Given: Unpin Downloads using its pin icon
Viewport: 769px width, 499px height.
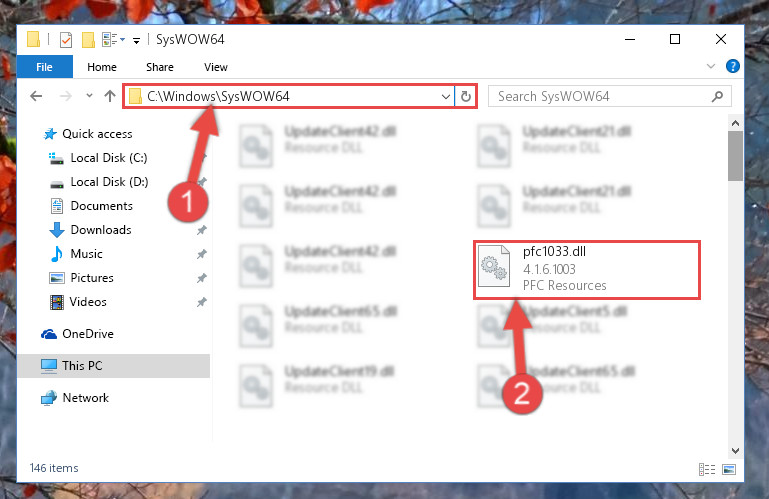Looking at the screenshot, I should (202, 230).
